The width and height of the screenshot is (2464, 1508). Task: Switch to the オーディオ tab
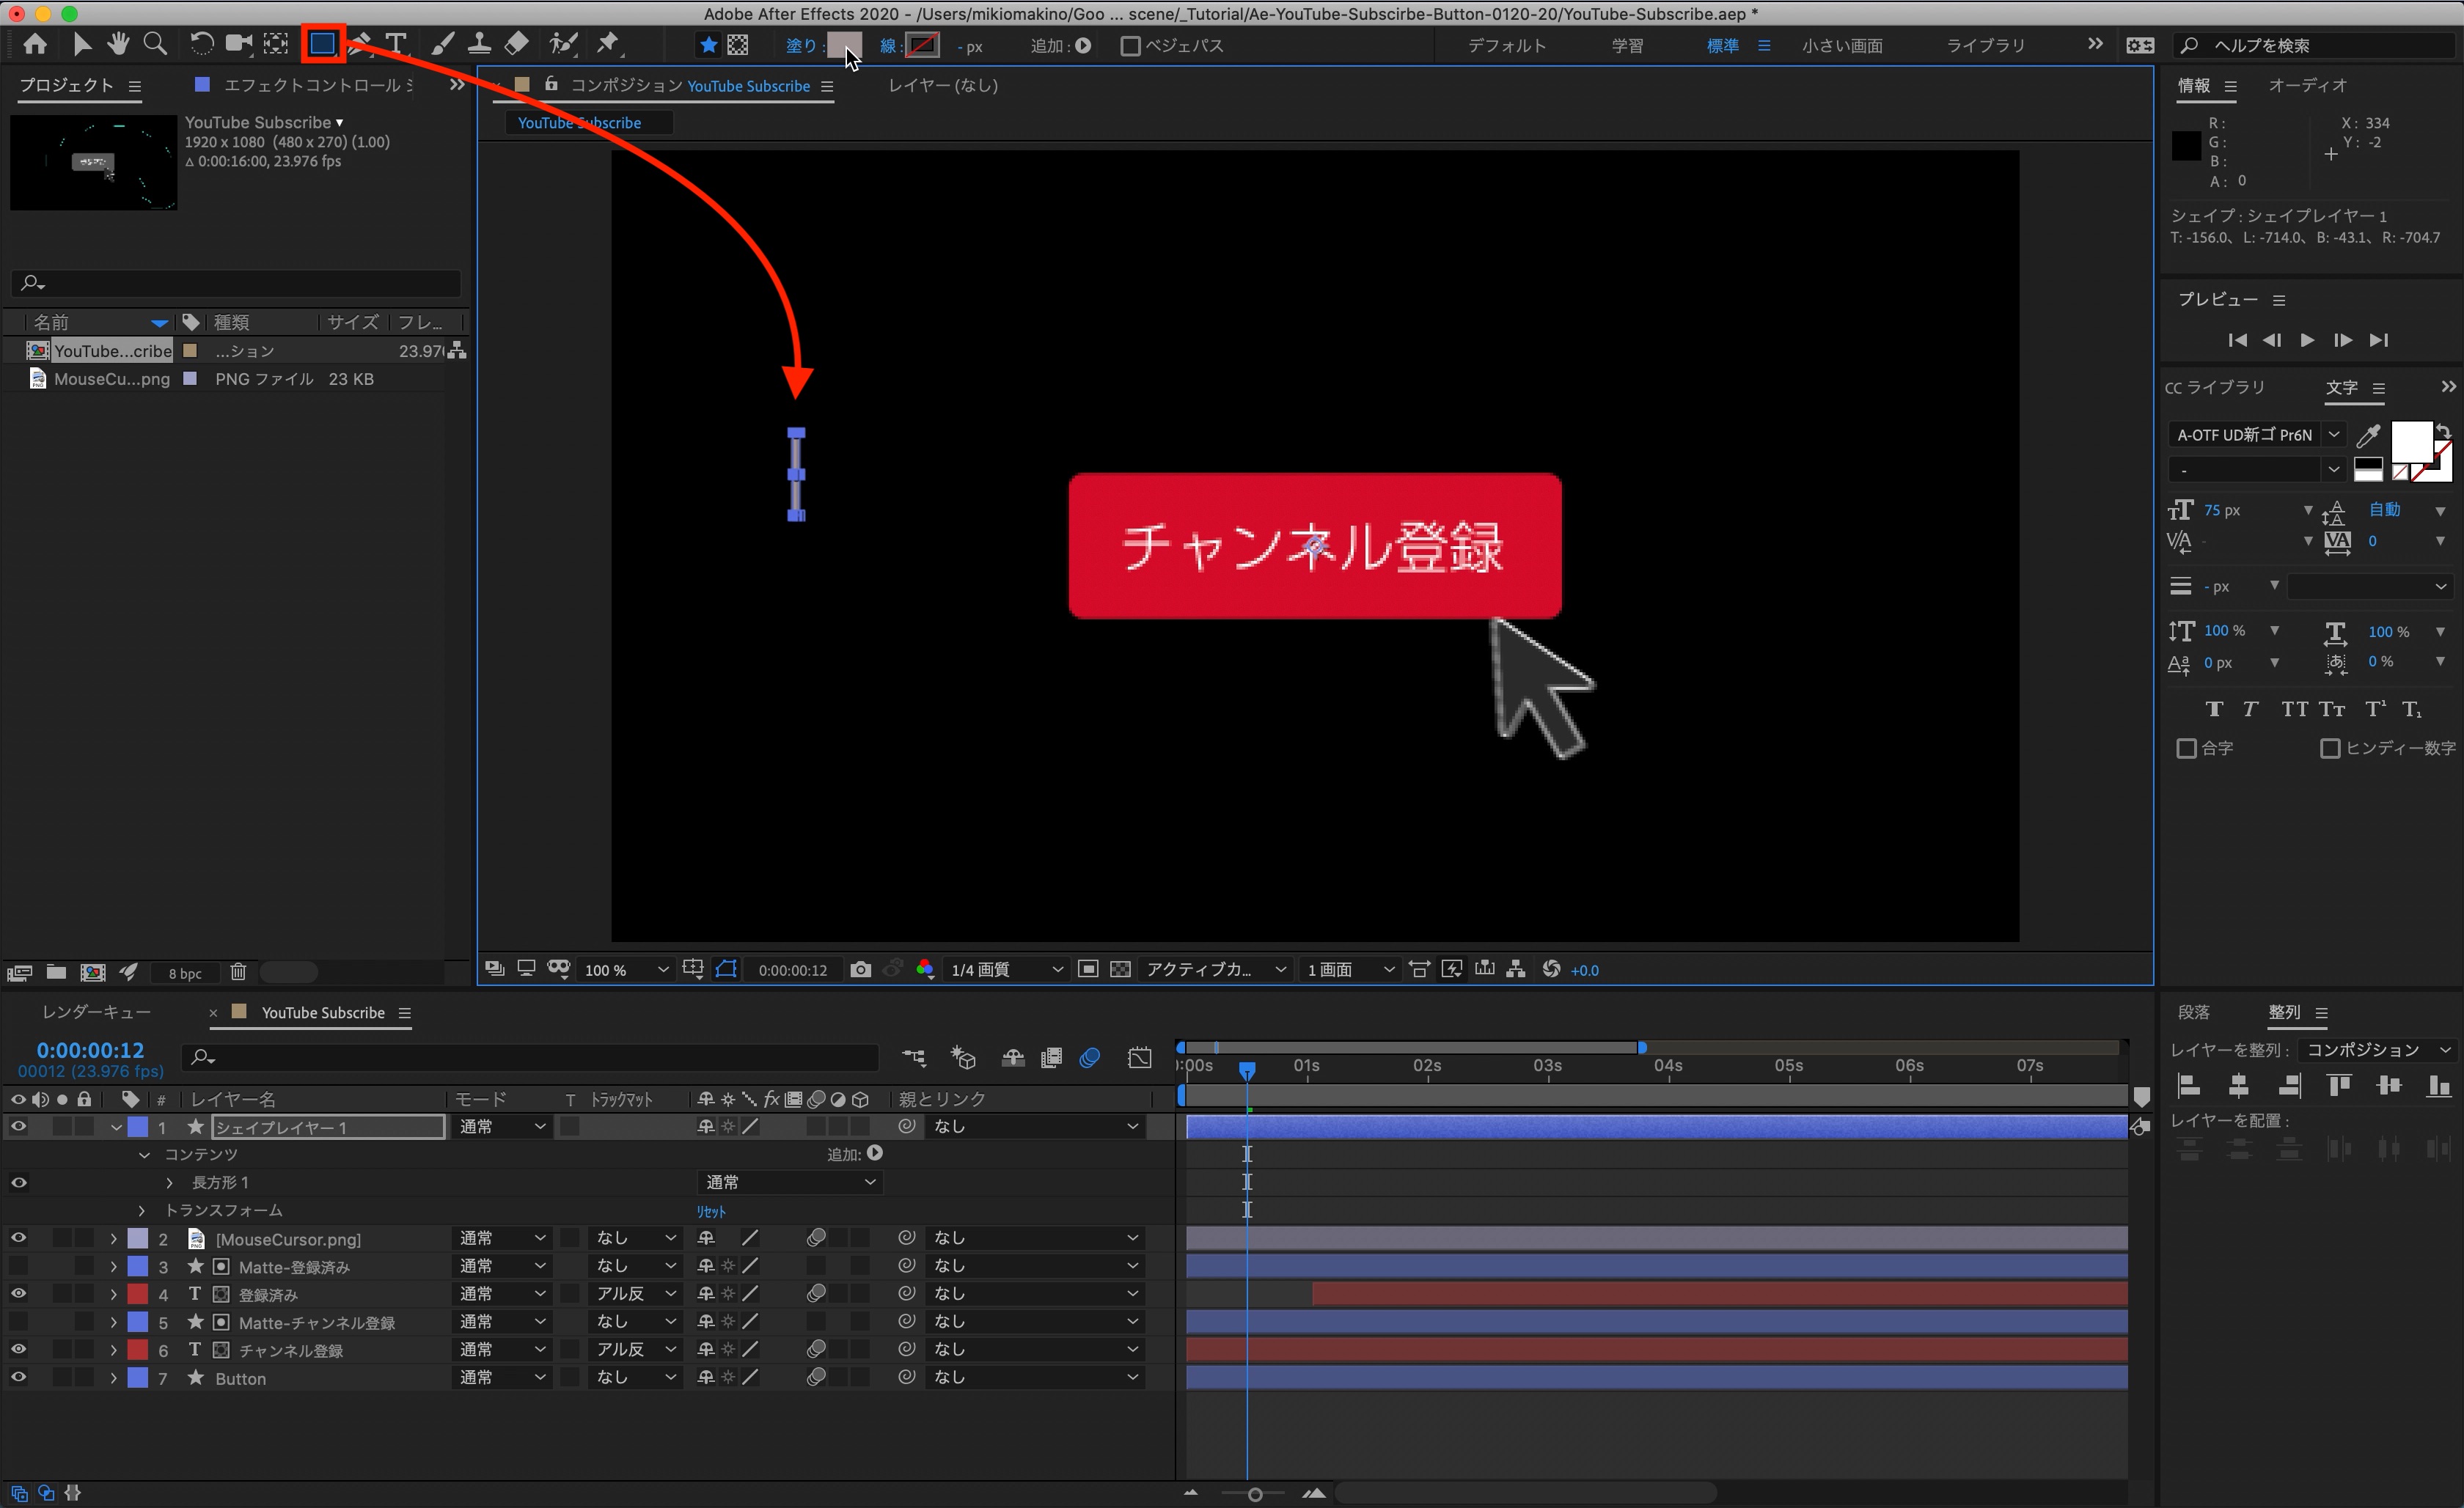click(x=2306, y=86)
